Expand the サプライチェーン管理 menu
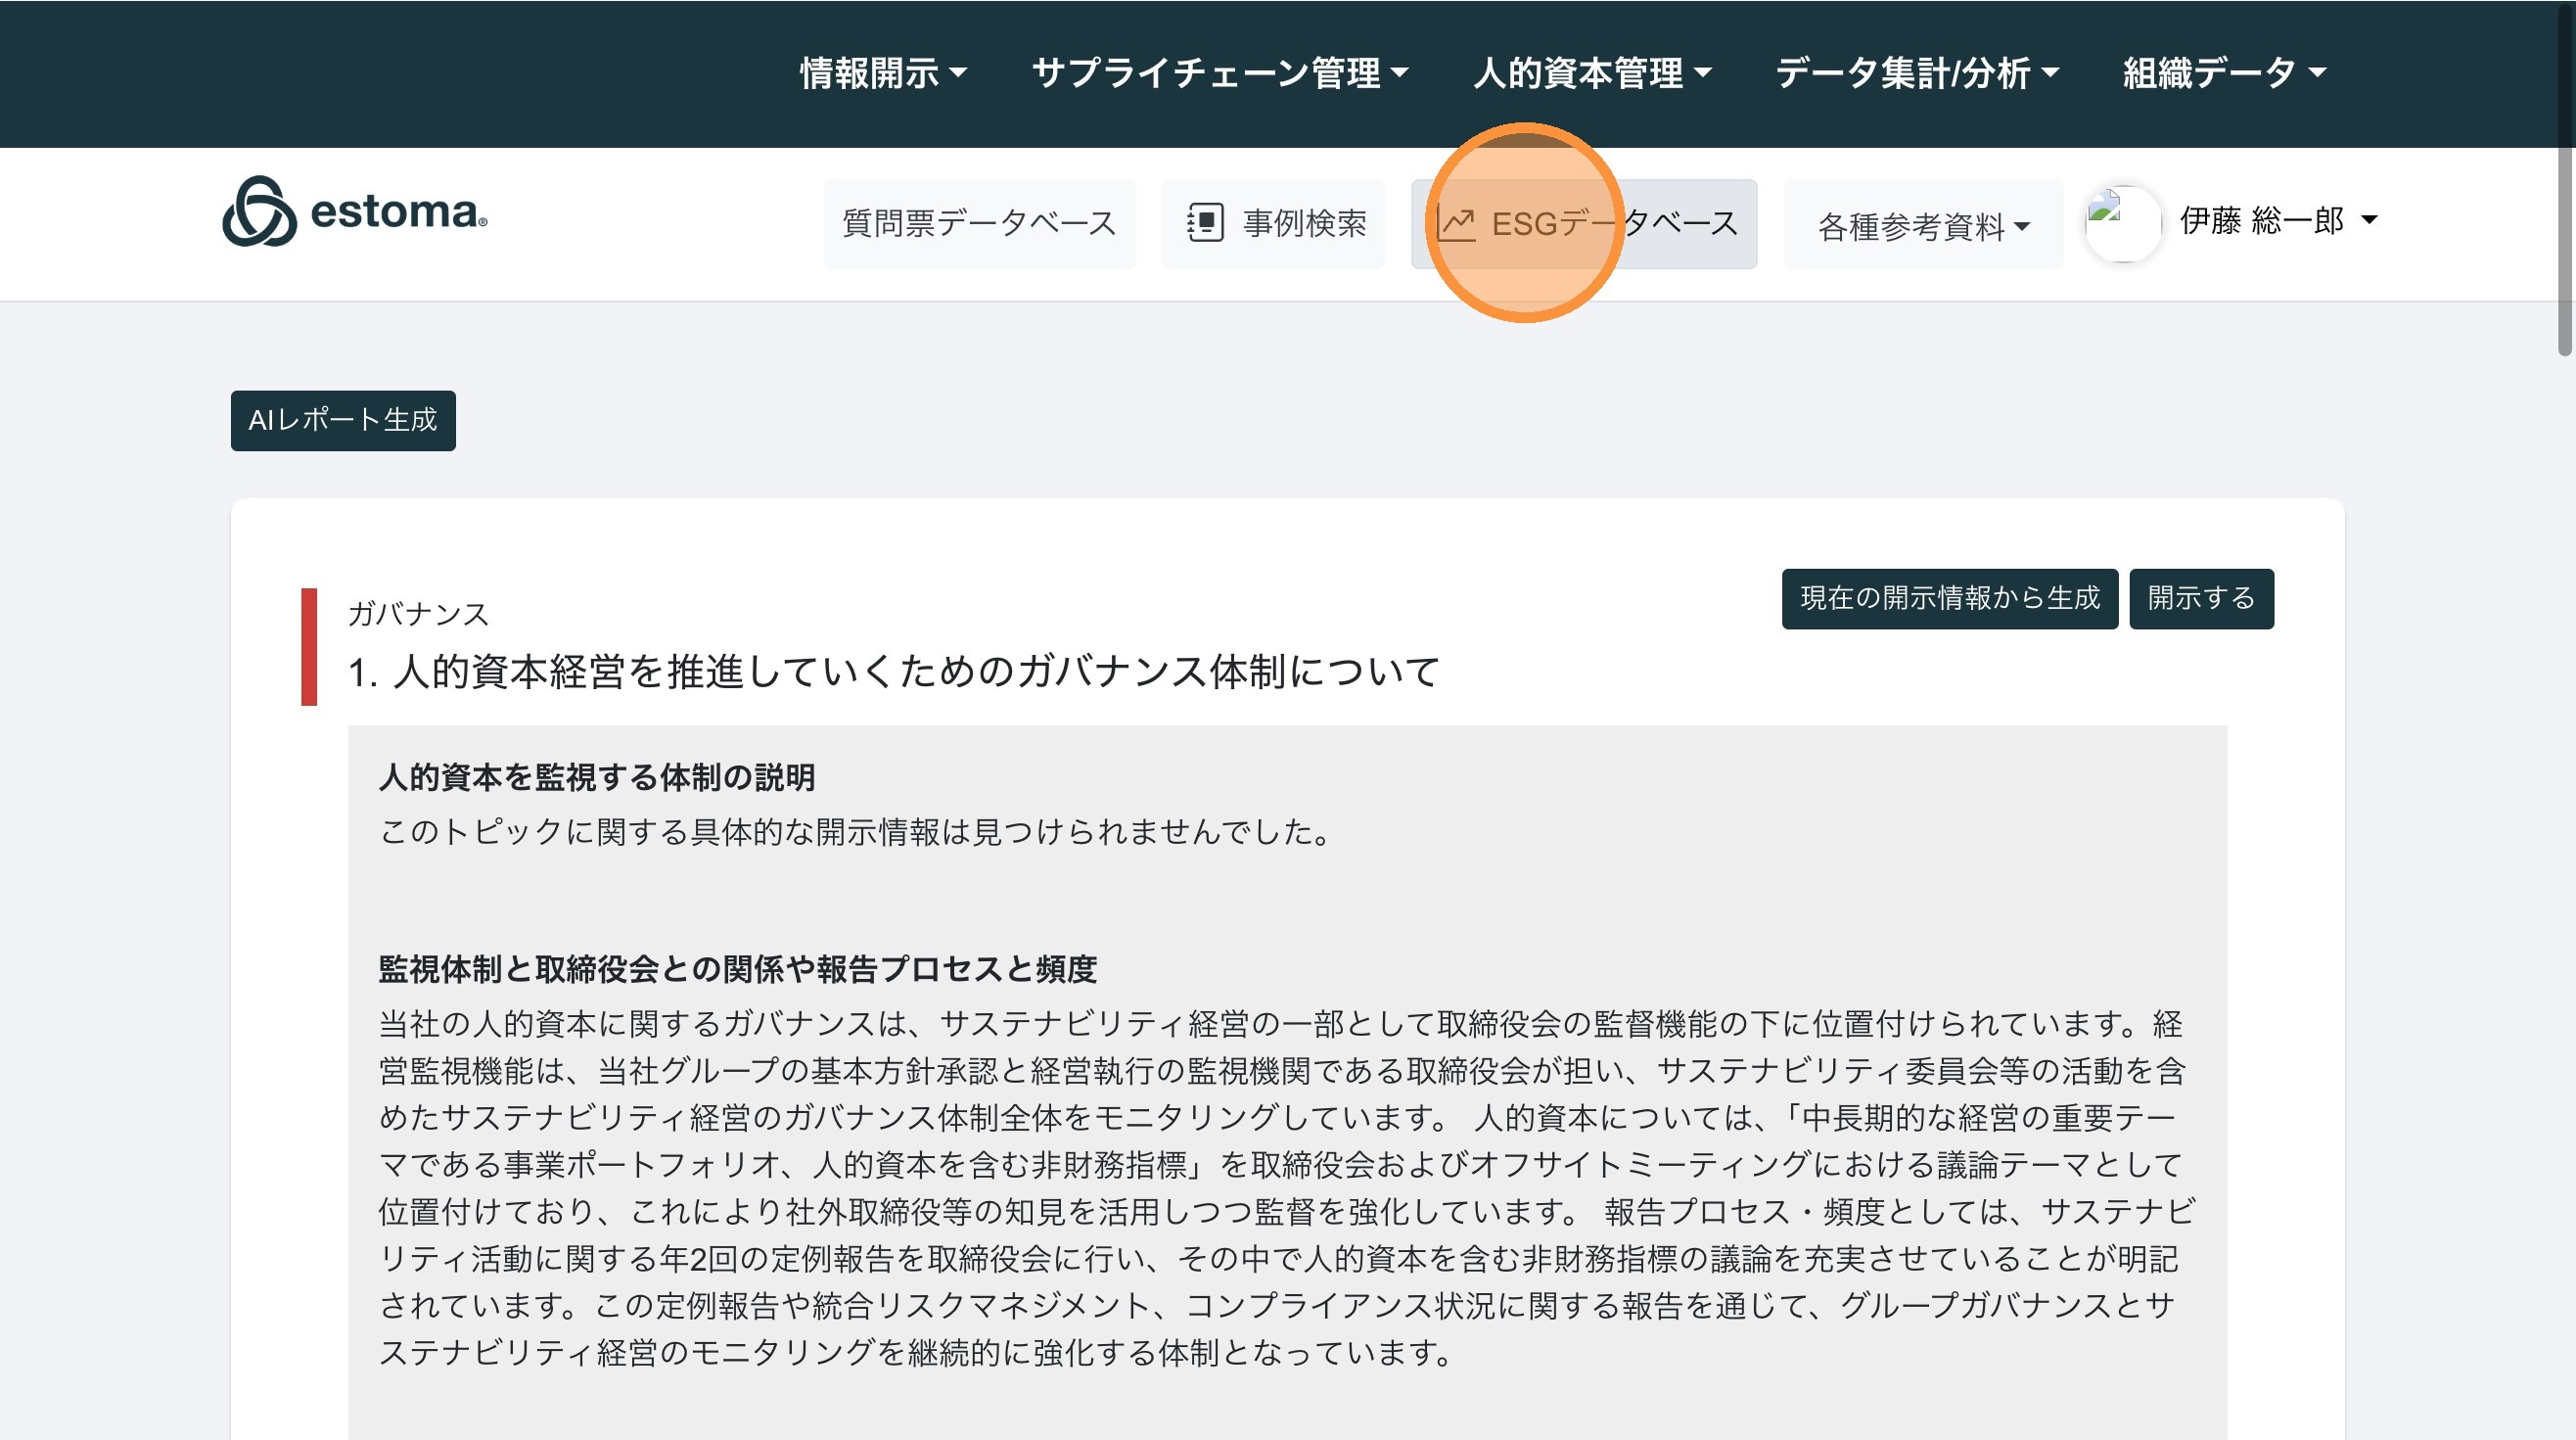This screenshot has width=2576, height=1440. click(x=1219, y=73)
